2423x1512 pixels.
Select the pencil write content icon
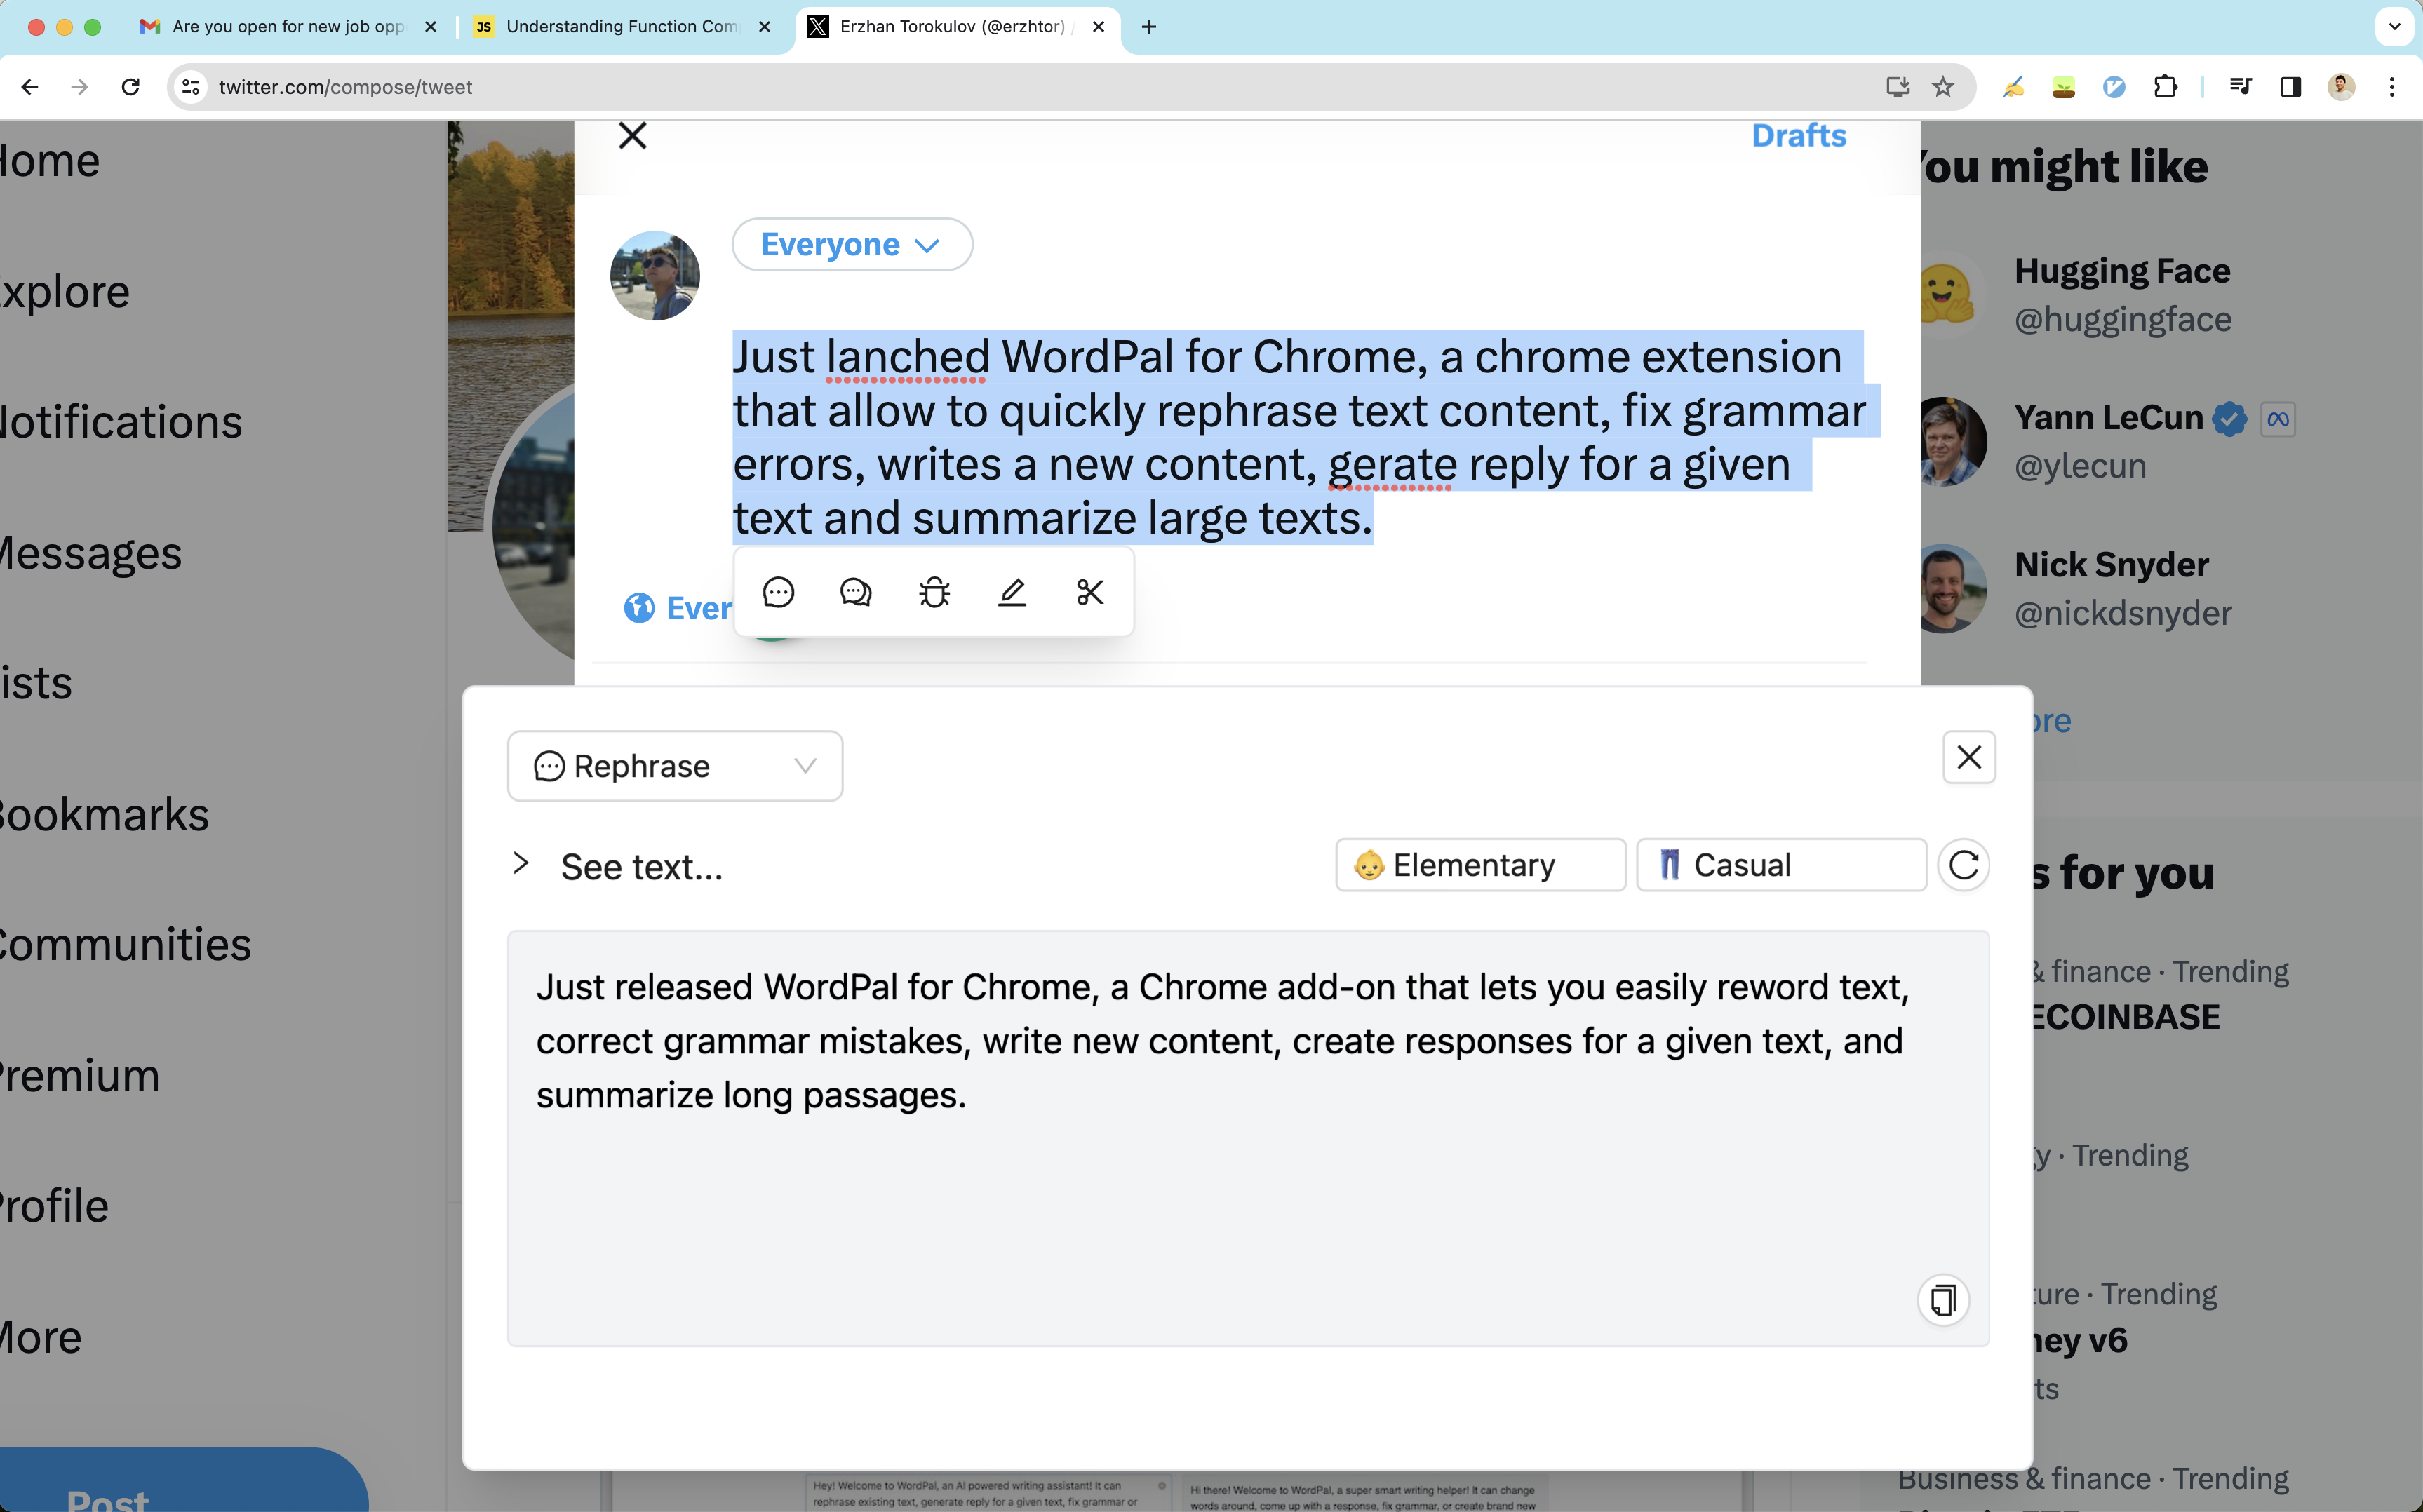pos(1012,592)
